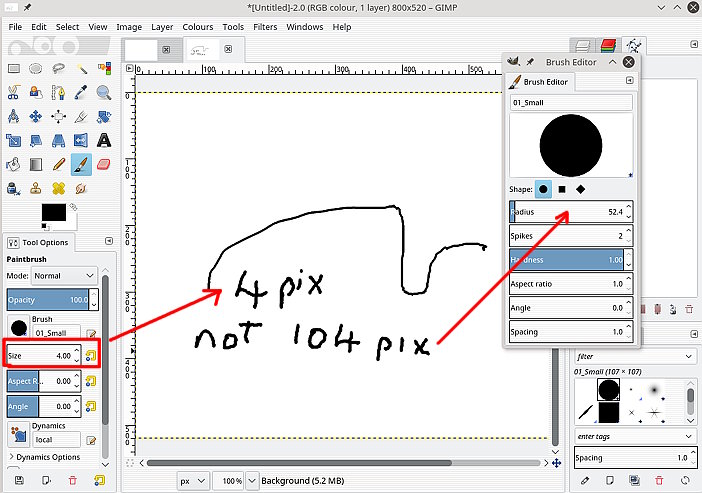Image resolution: width=702 pixels, height=493 pixels.
Task: Select the Zoom magnifier tool
Action: [103, 93]
